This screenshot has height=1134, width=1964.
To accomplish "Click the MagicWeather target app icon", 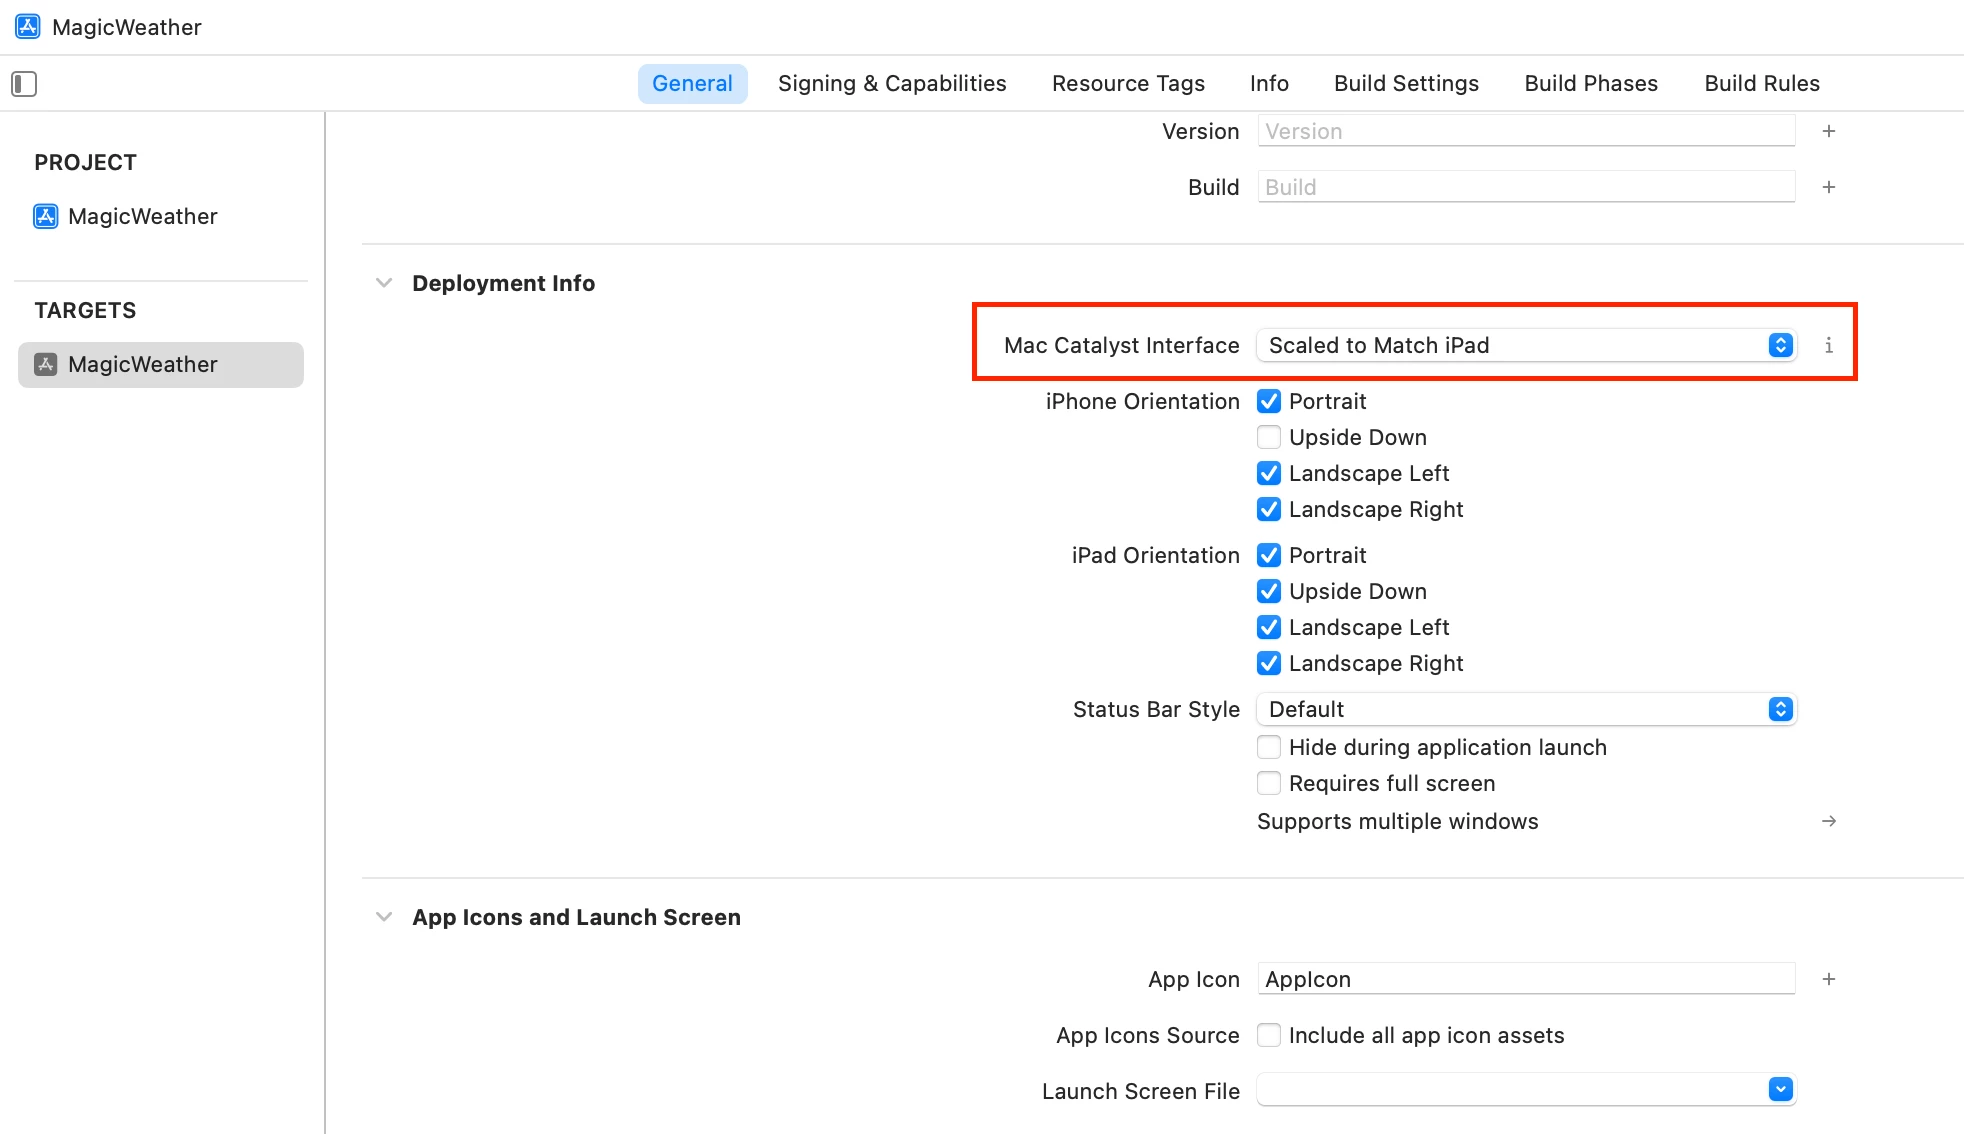I will (x=46, y=364).
